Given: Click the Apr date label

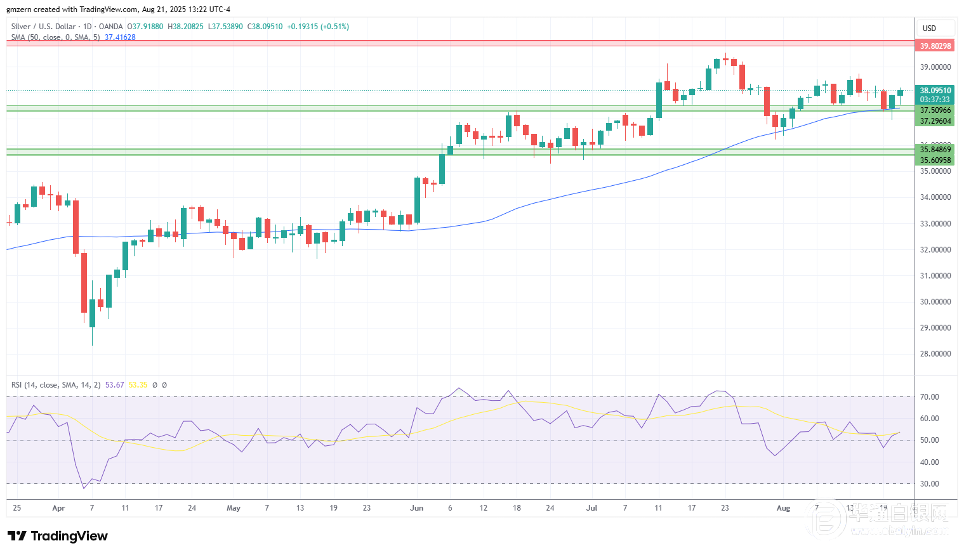Looking at the screenshot, I should pyautogui.click(x=58, y=508).
